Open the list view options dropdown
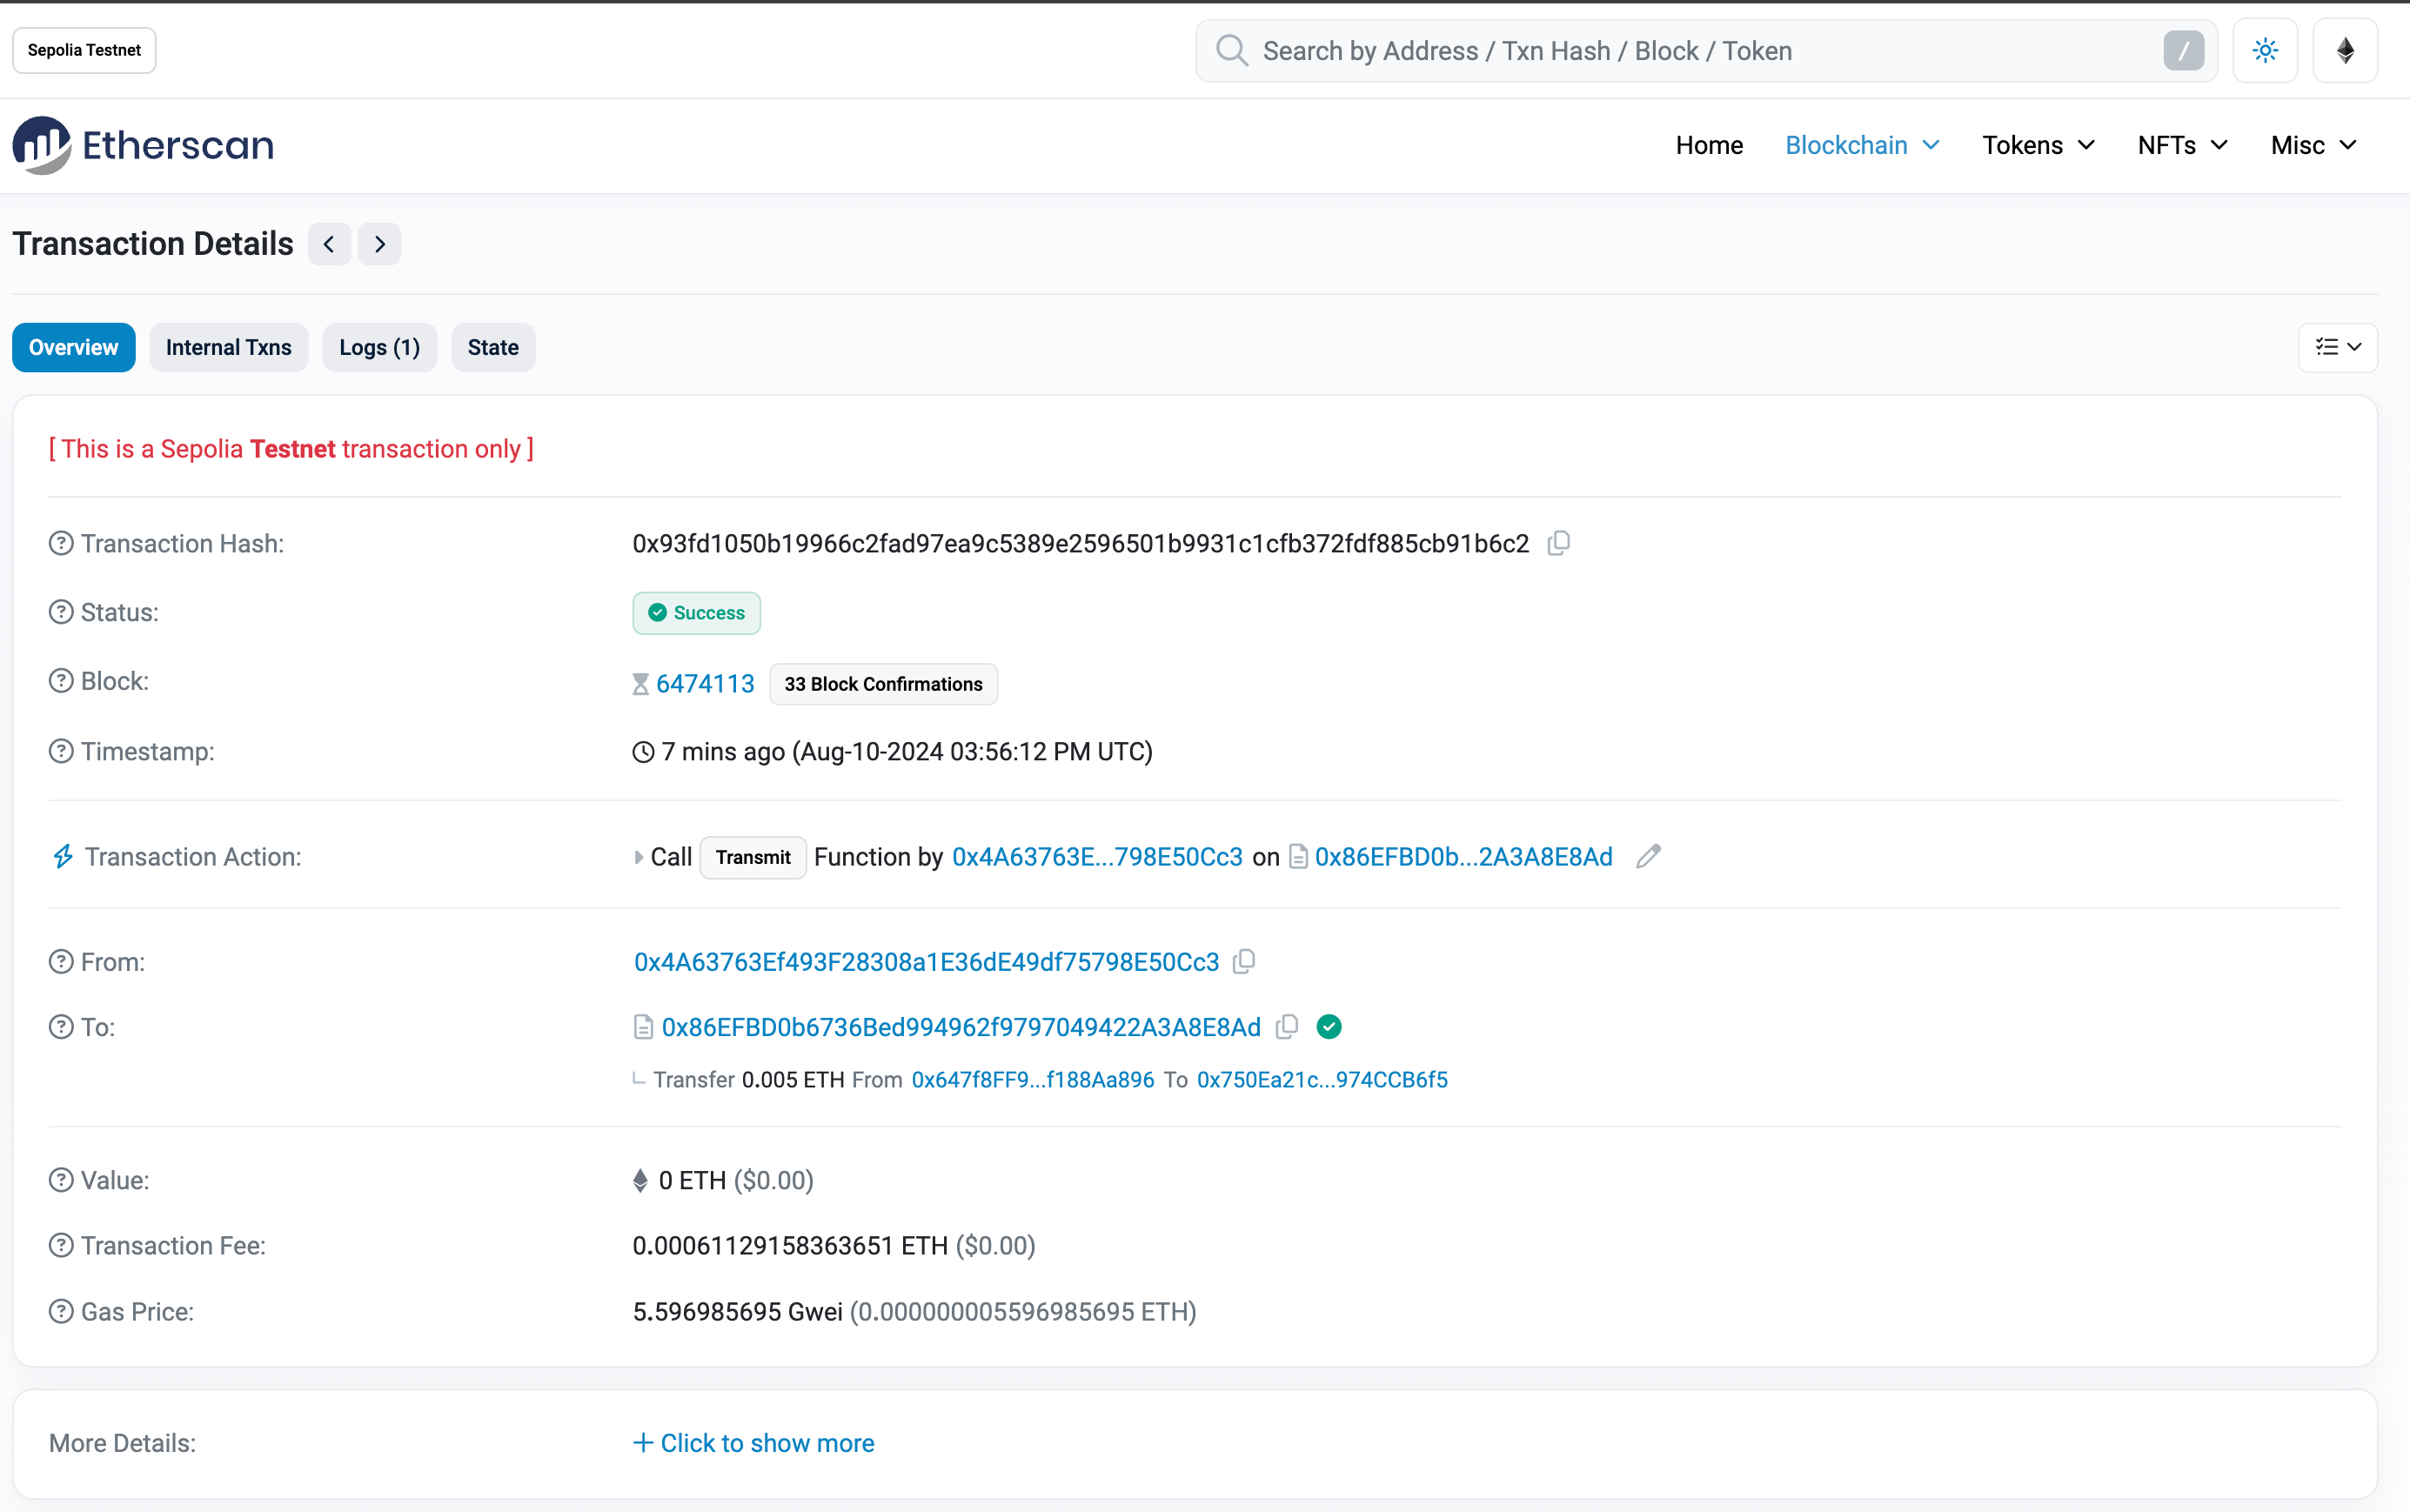The image size is (2410, 1512). (2337, 347)
